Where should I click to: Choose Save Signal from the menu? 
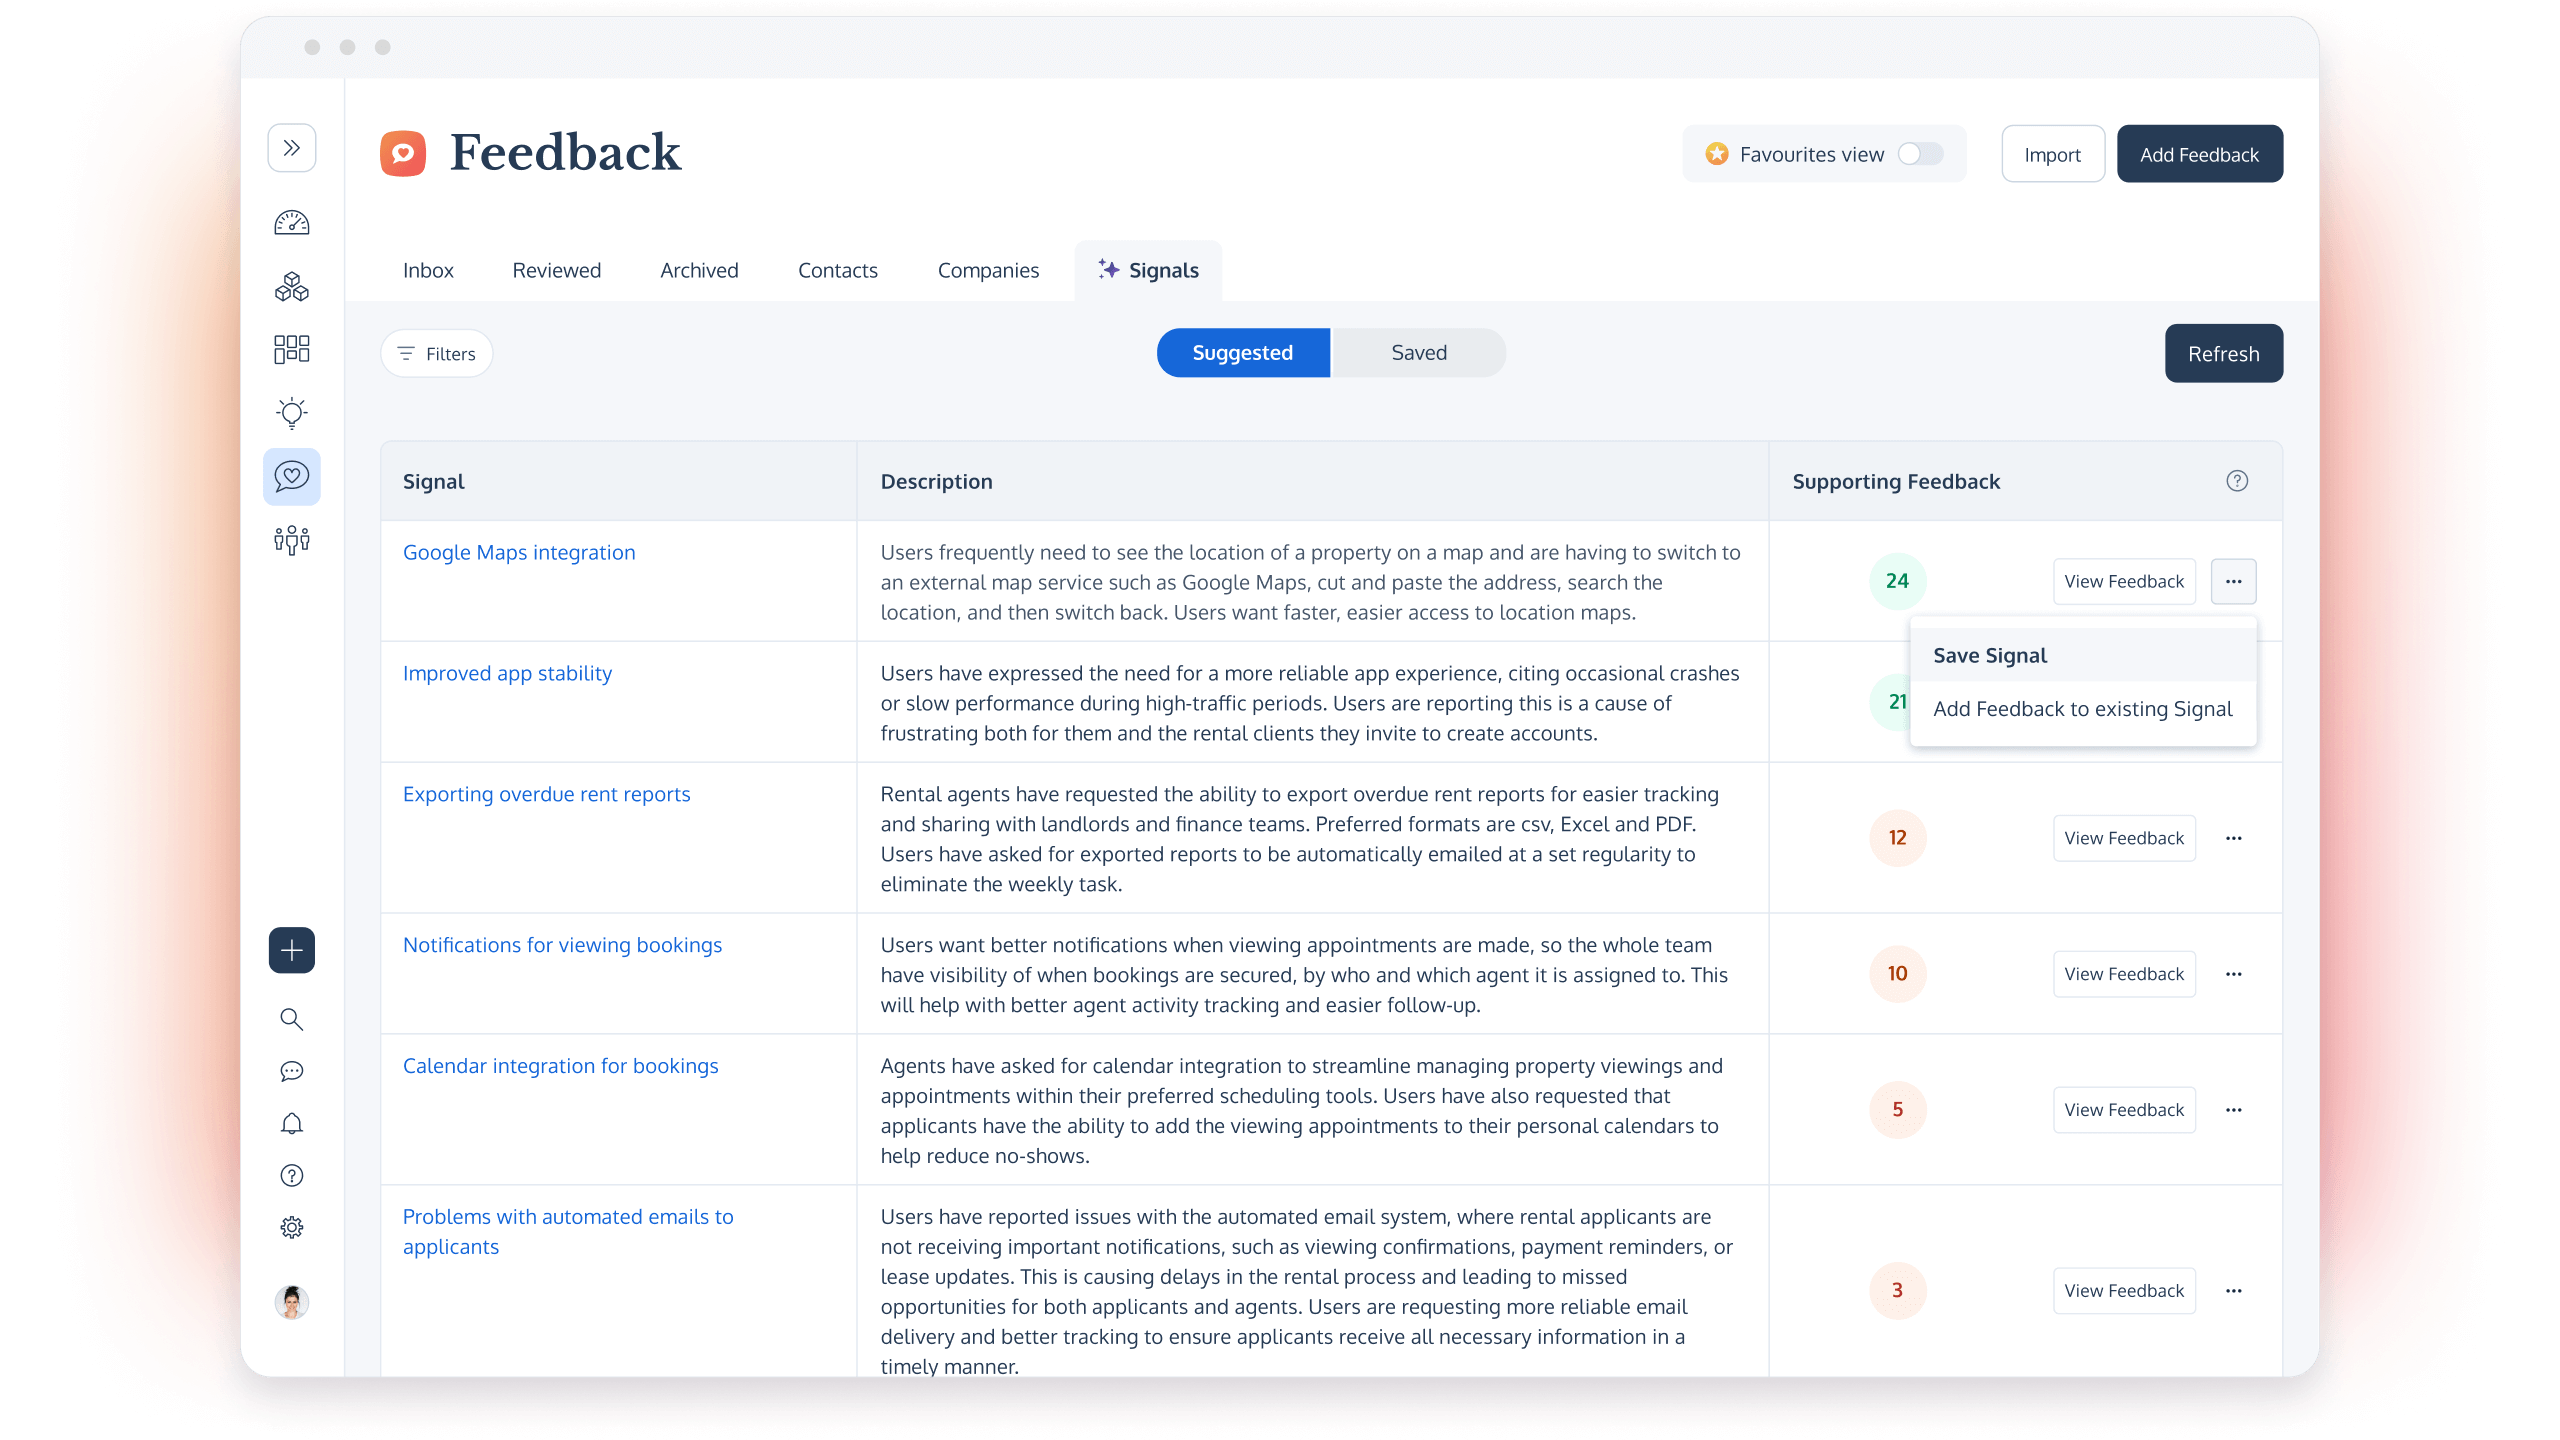pyautogui.click(x=2082, y=656)
